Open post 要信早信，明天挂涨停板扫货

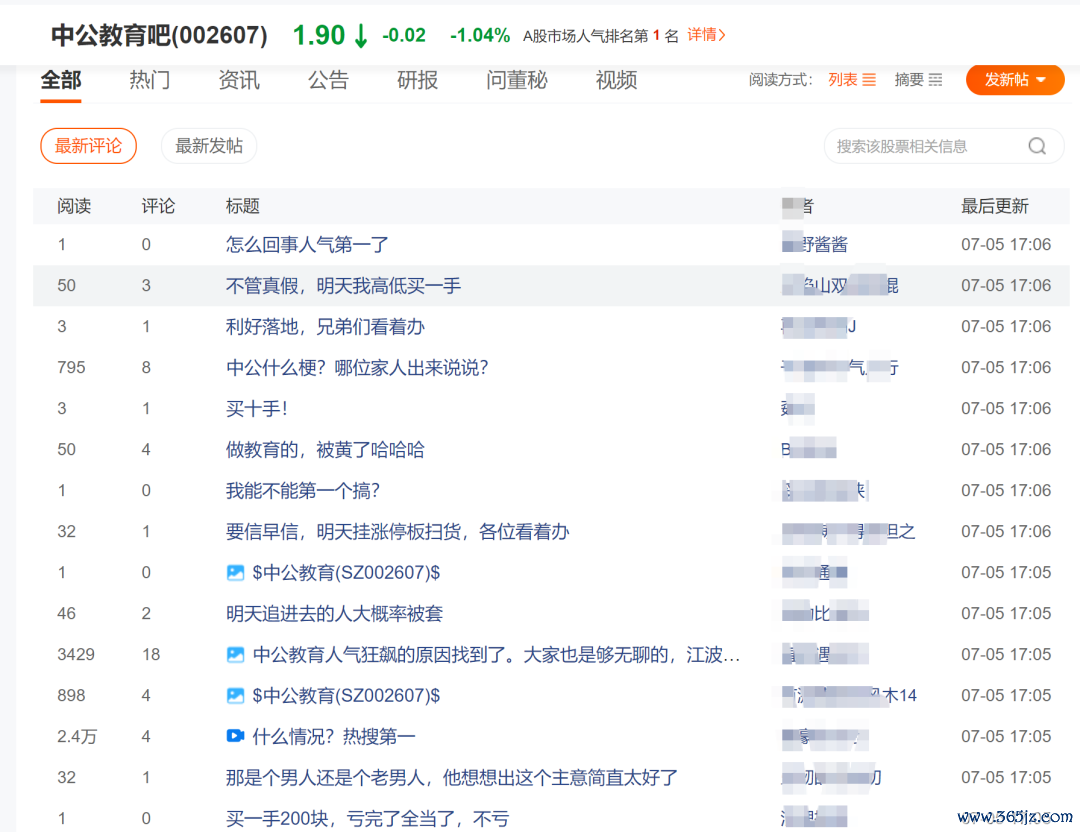[x=397, y=532]
